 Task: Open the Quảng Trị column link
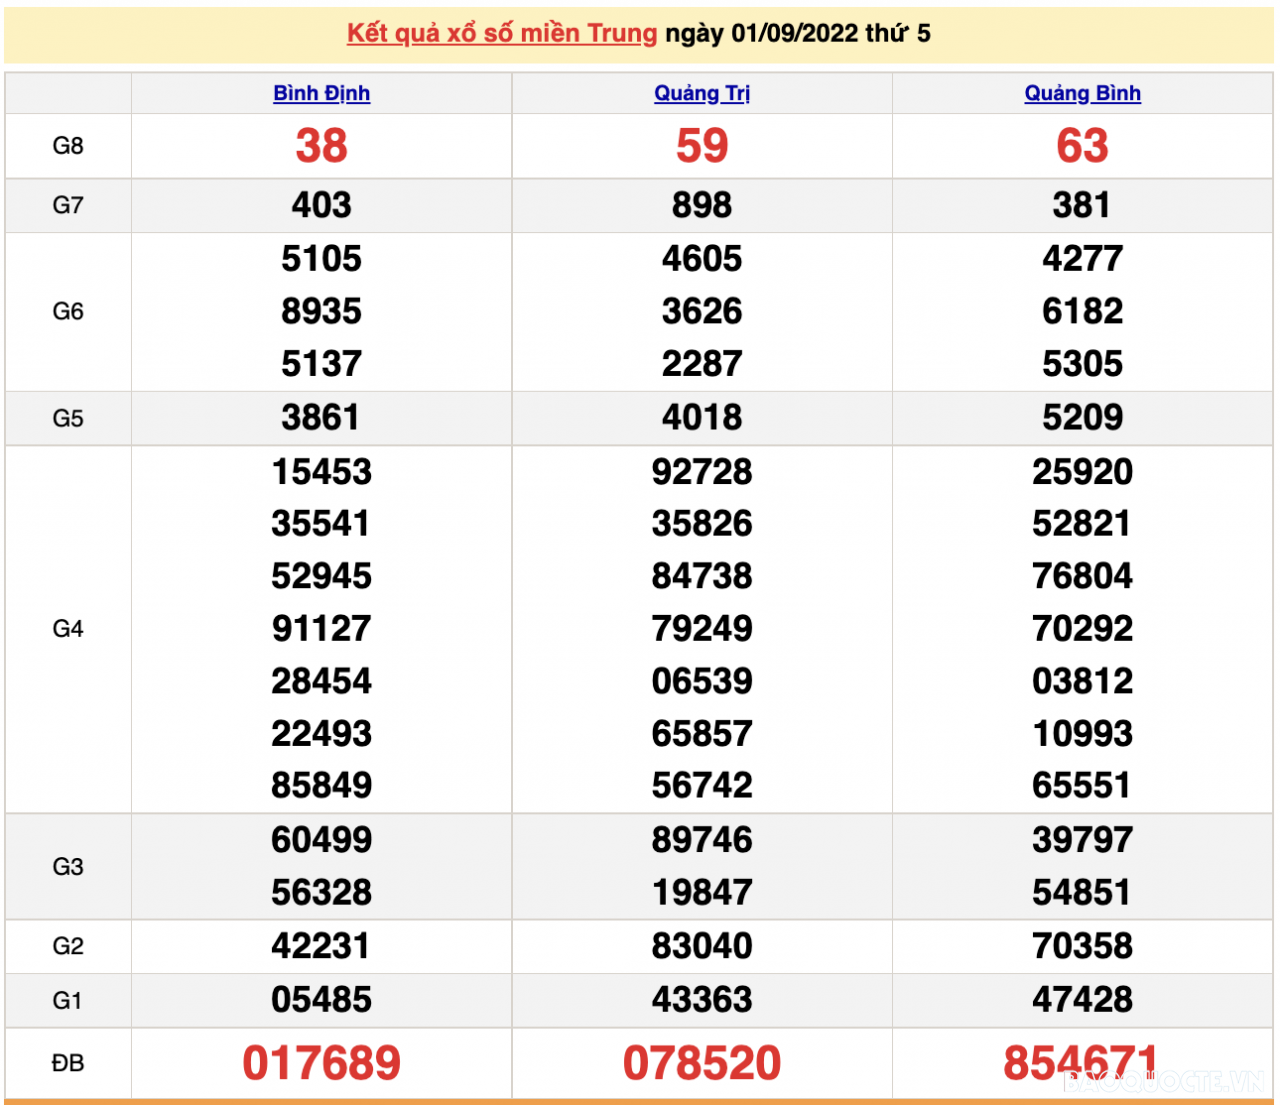tap(703, 93)
